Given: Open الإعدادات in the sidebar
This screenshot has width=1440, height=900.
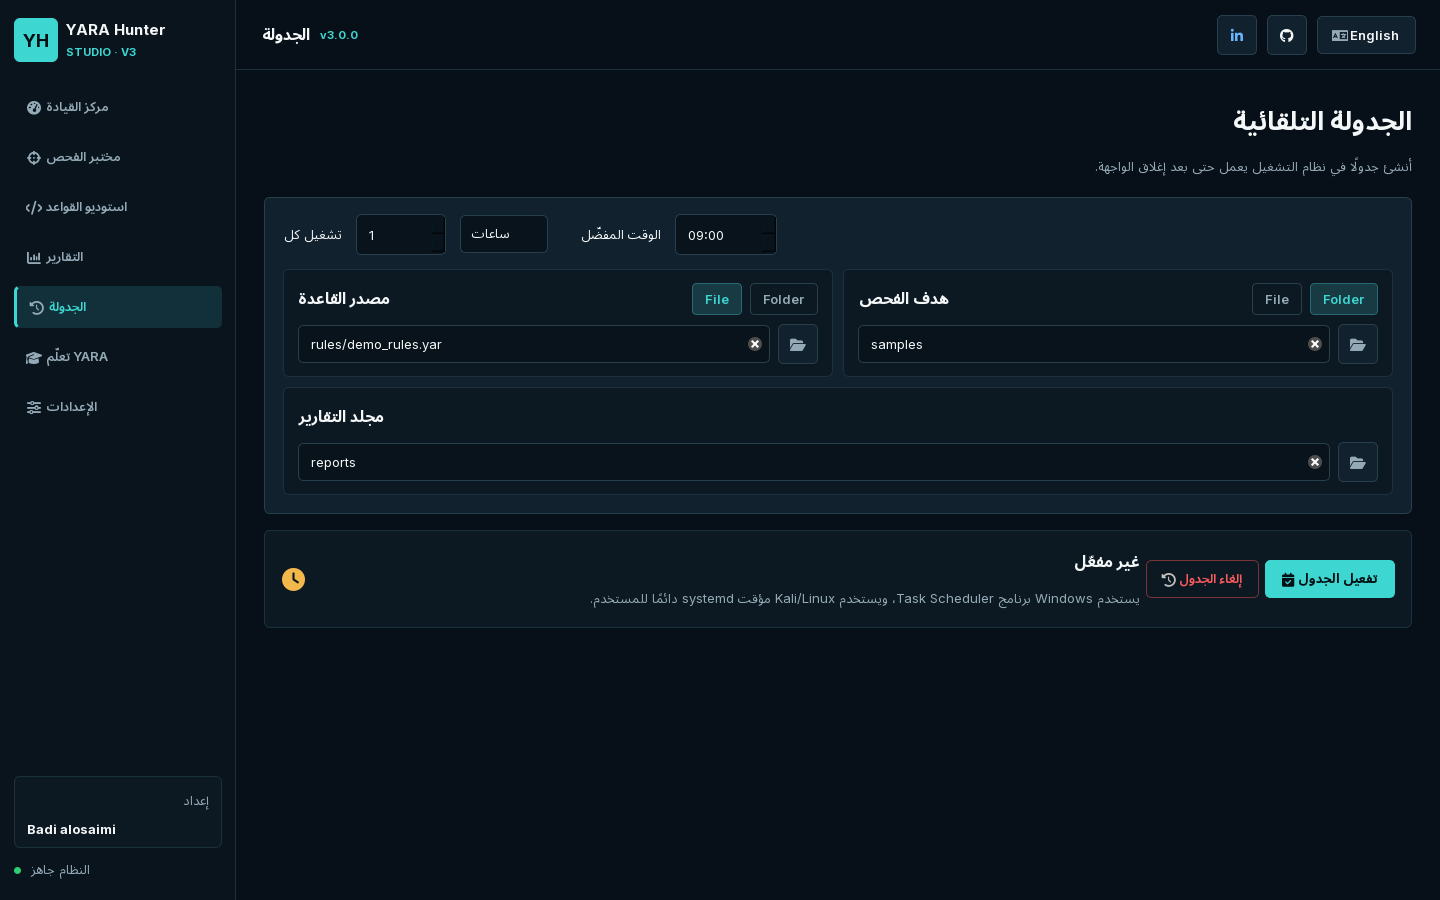Looking at the screenshot, I should [118, 407].
